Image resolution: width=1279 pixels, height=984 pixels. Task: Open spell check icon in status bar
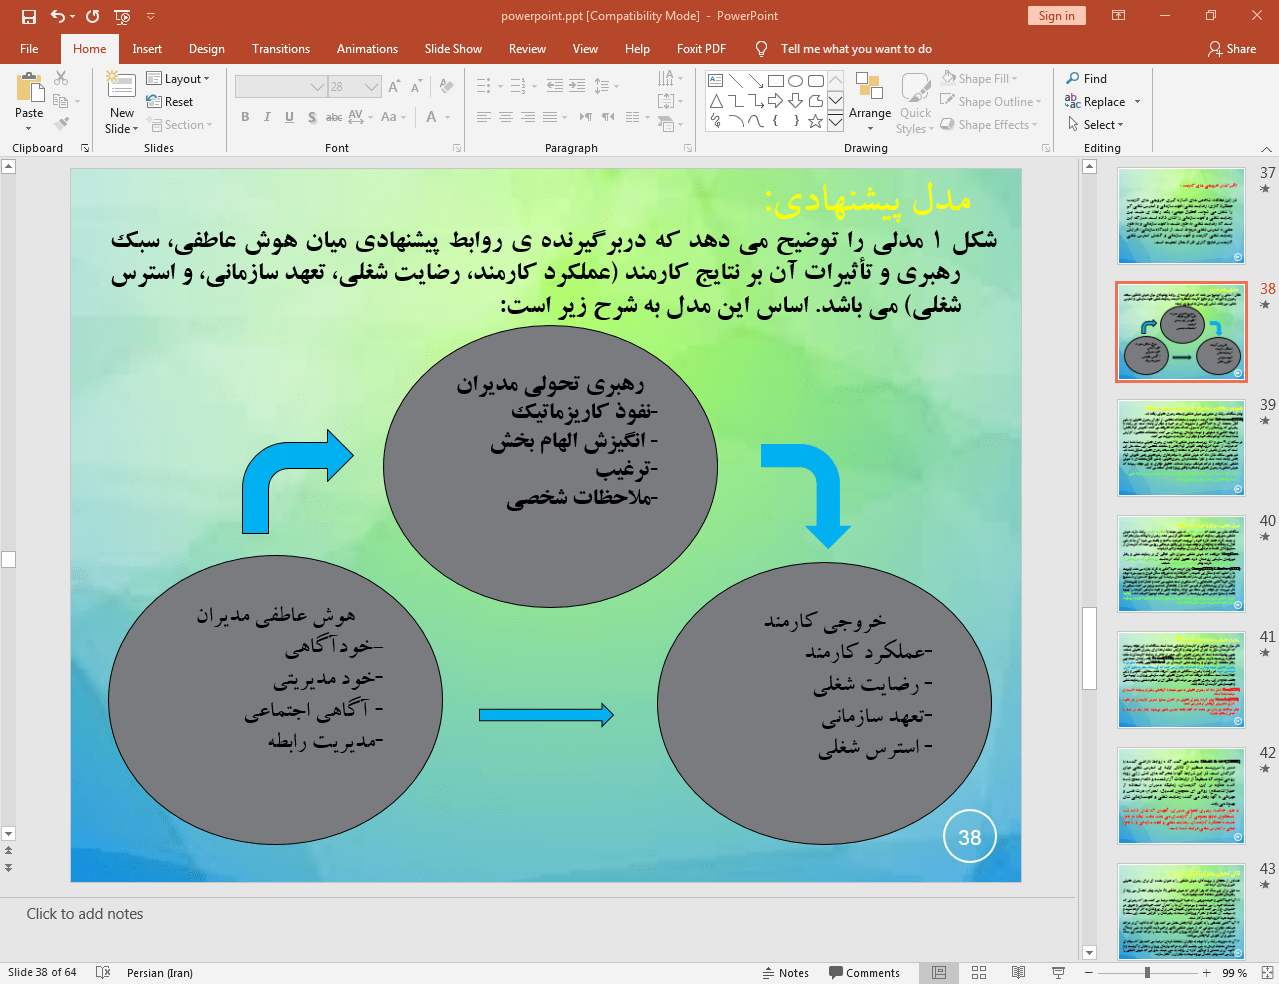coord(102,972)
